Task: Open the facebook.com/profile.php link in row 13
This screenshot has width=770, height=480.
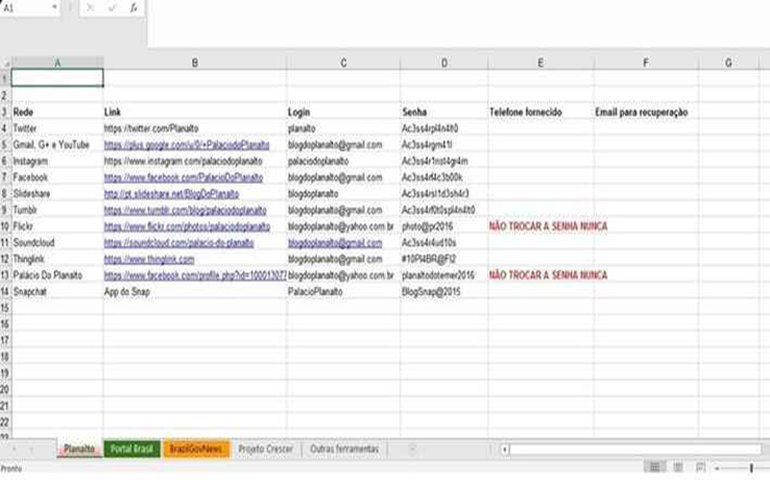Action: (195, 275)
